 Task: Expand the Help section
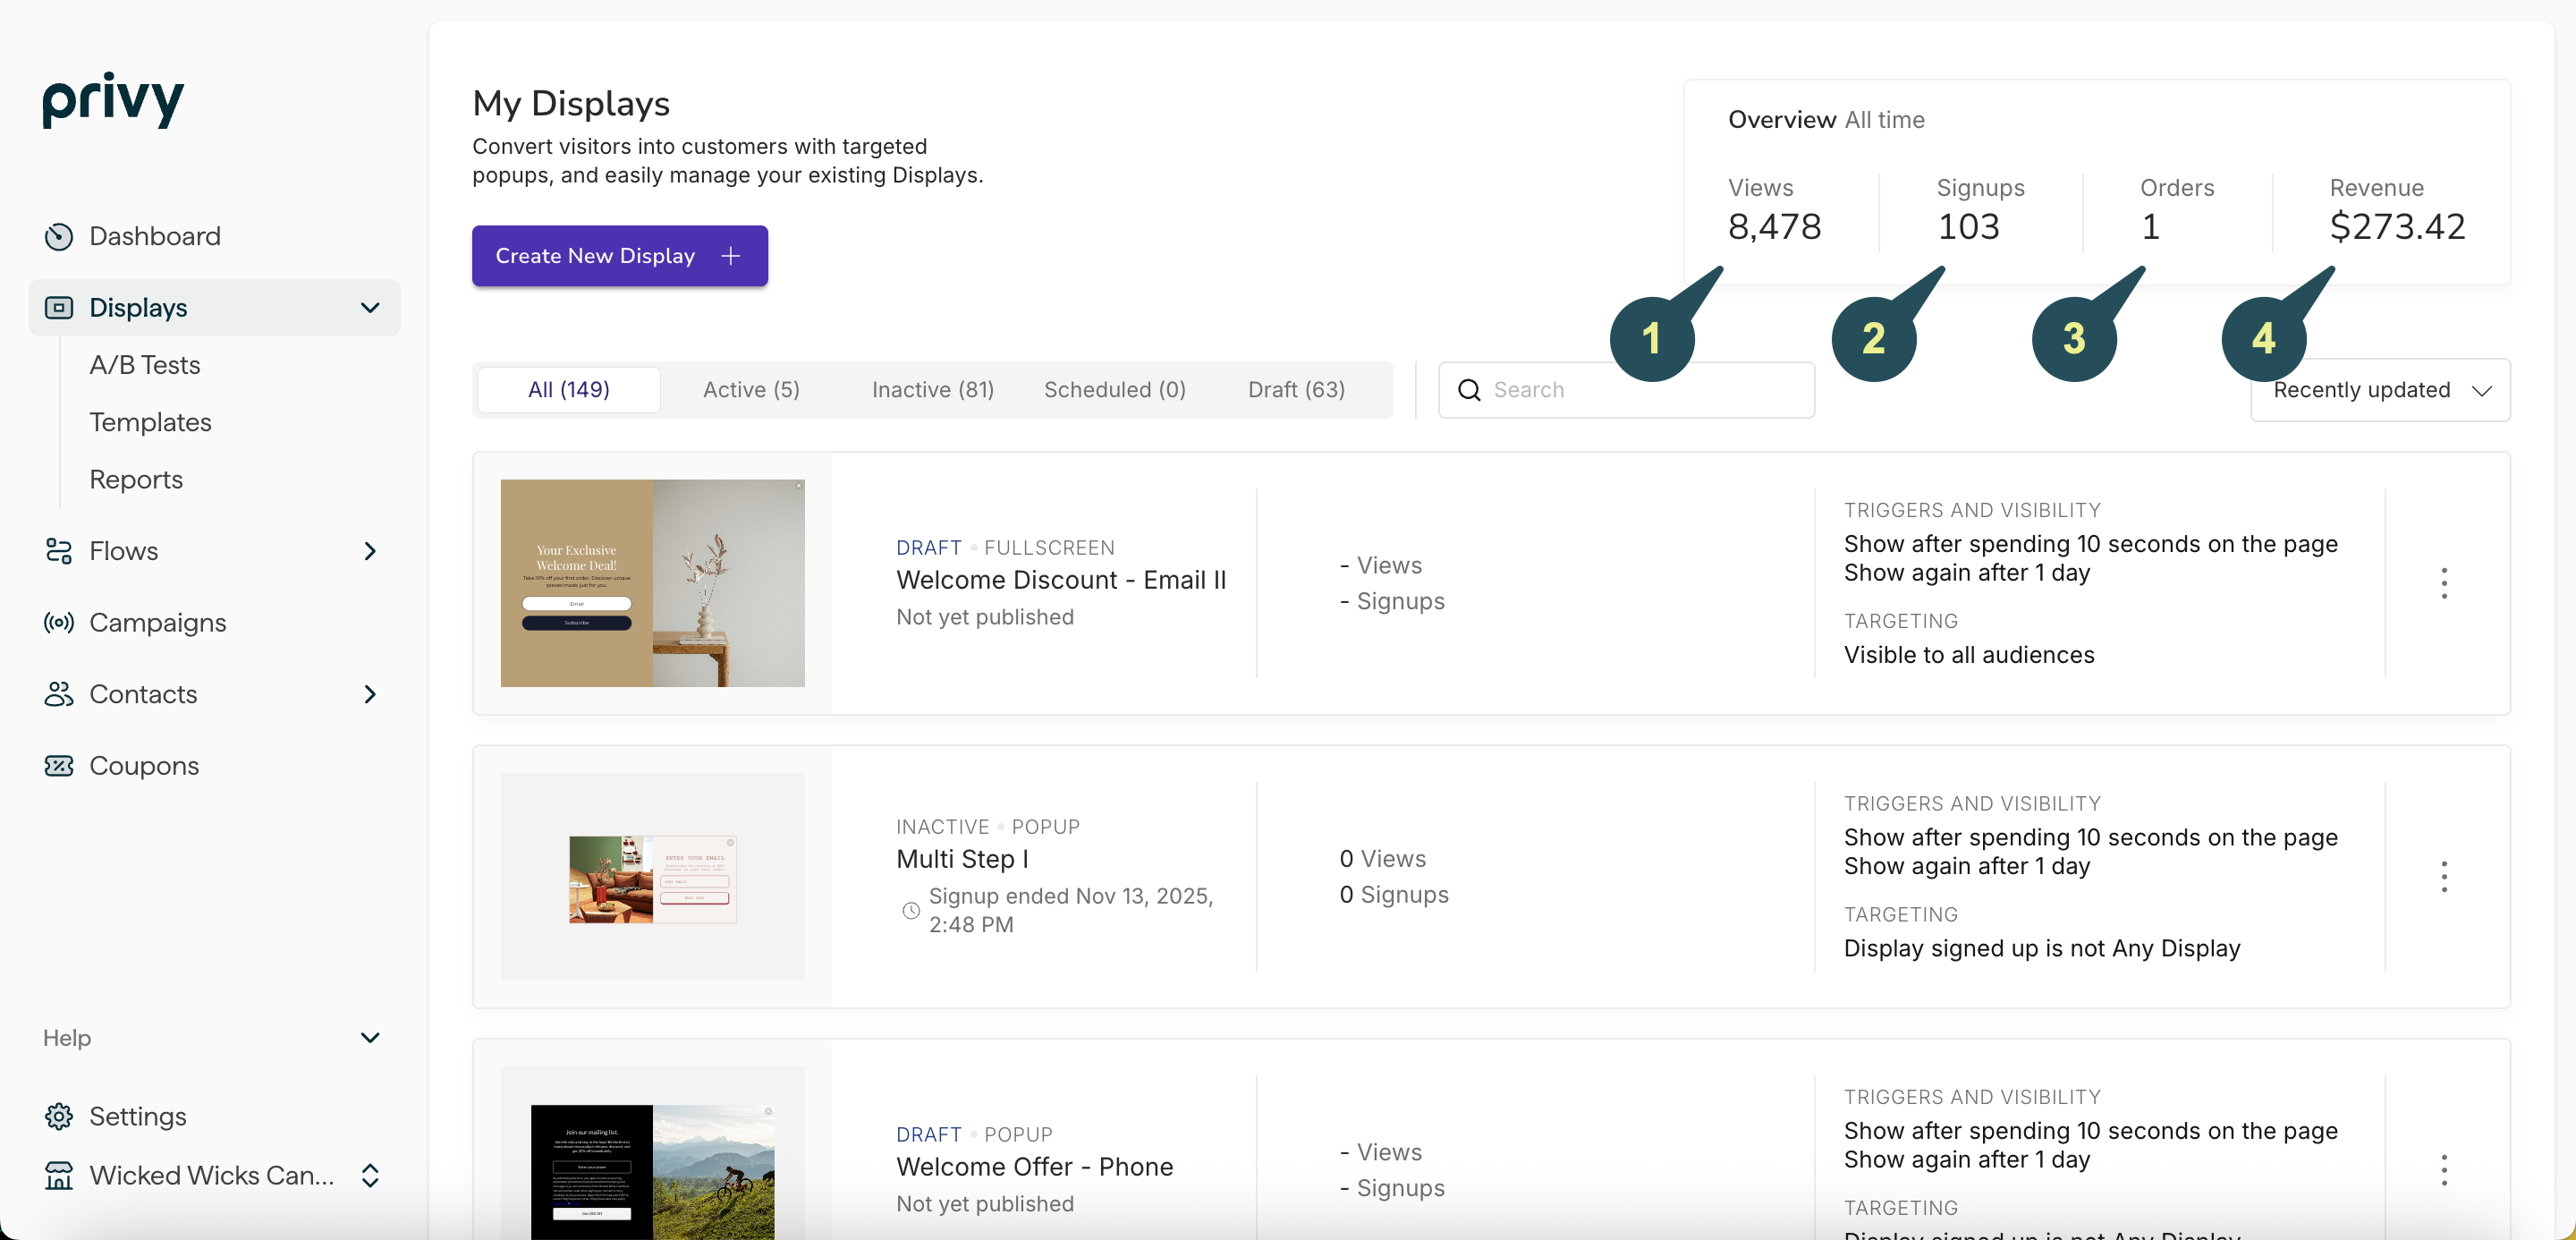369,1037
